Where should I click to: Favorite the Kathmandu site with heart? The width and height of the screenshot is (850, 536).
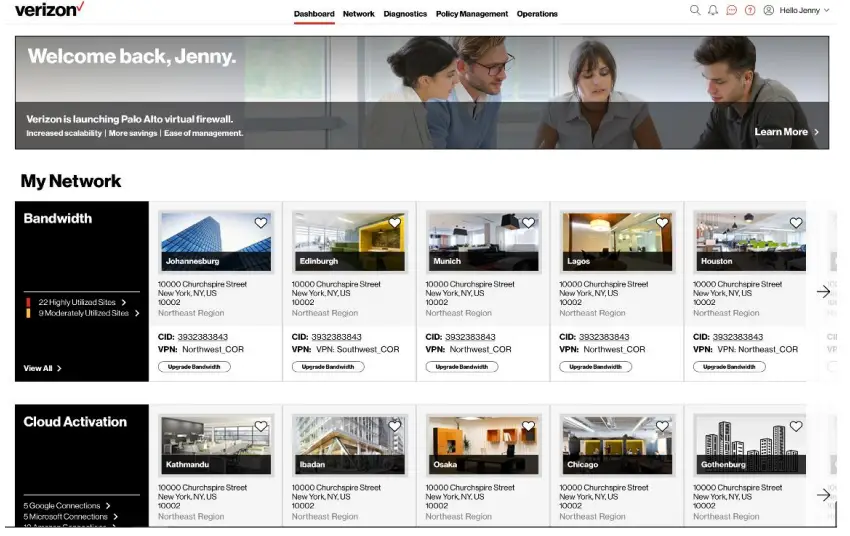coord(261,427)
